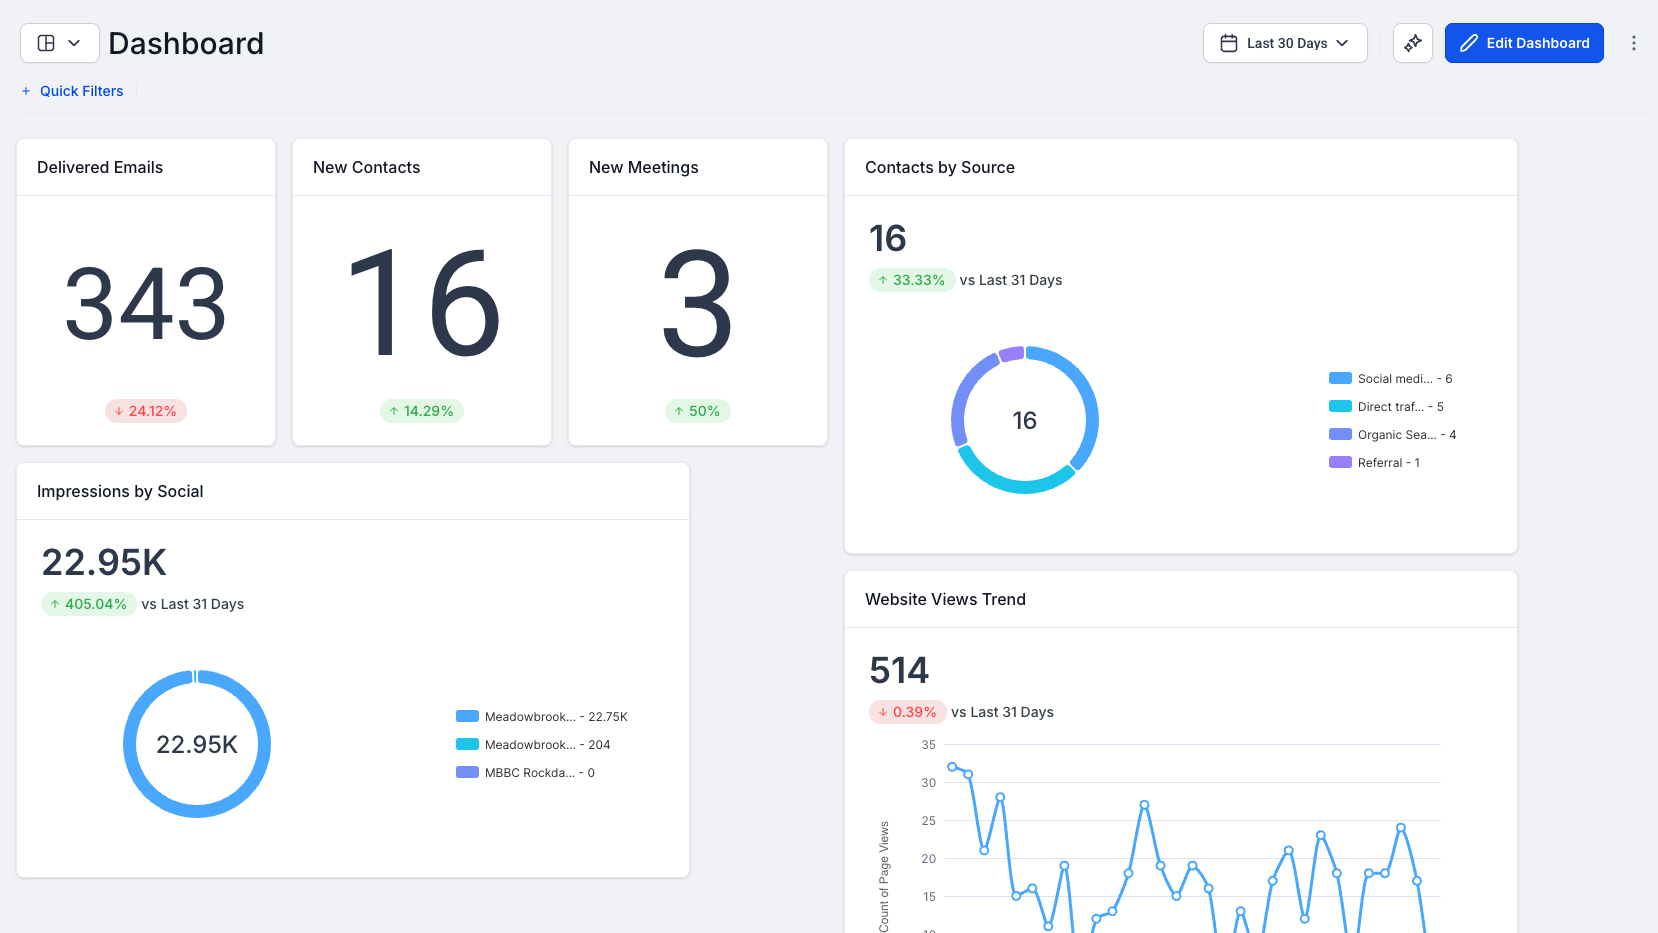
Task: Click the 24.12% decrease badge
Action: tap(146, 411)
